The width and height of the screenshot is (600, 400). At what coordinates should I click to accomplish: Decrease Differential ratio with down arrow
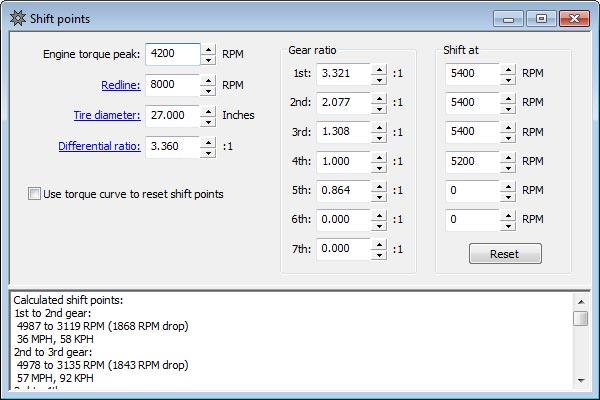coord(208,152)
